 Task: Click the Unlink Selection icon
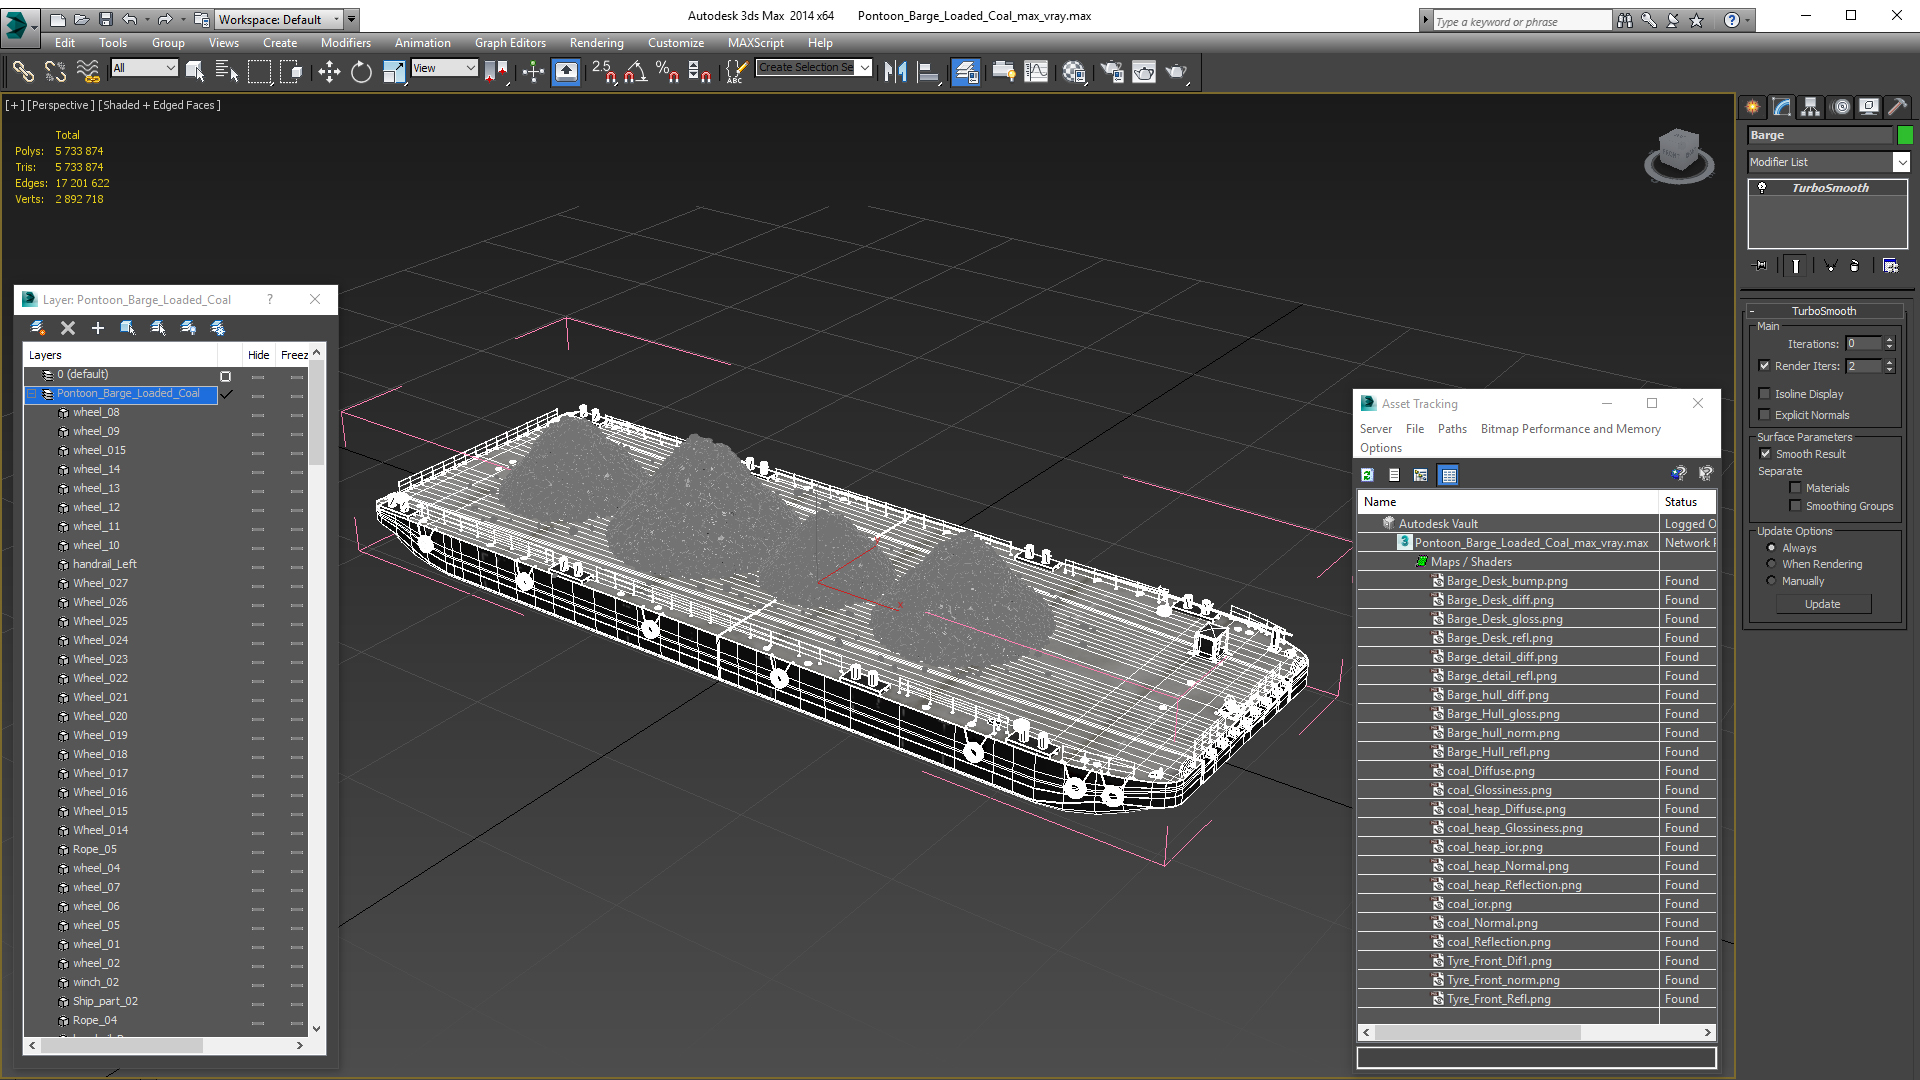coord(55,71)
